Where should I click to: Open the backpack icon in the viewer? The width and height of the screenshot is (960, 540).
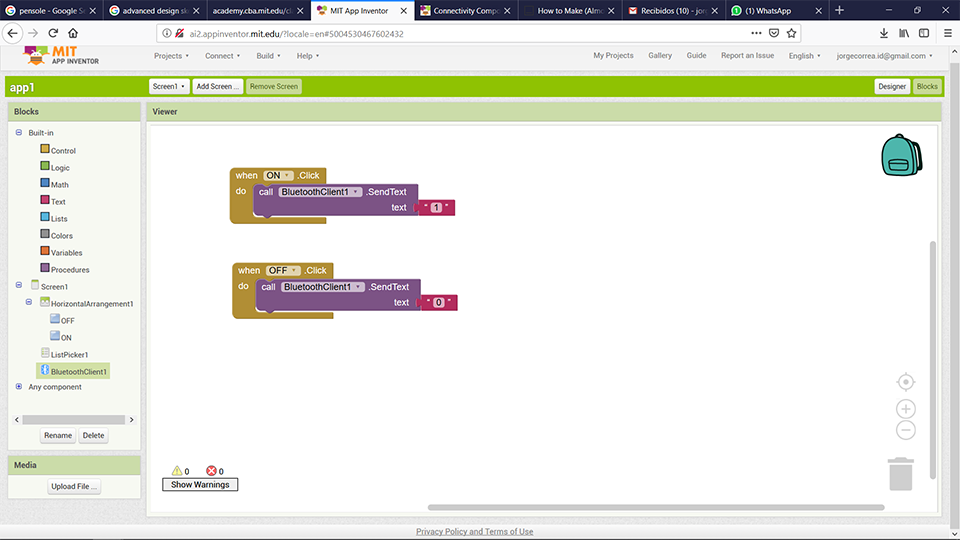coord(901,155)
